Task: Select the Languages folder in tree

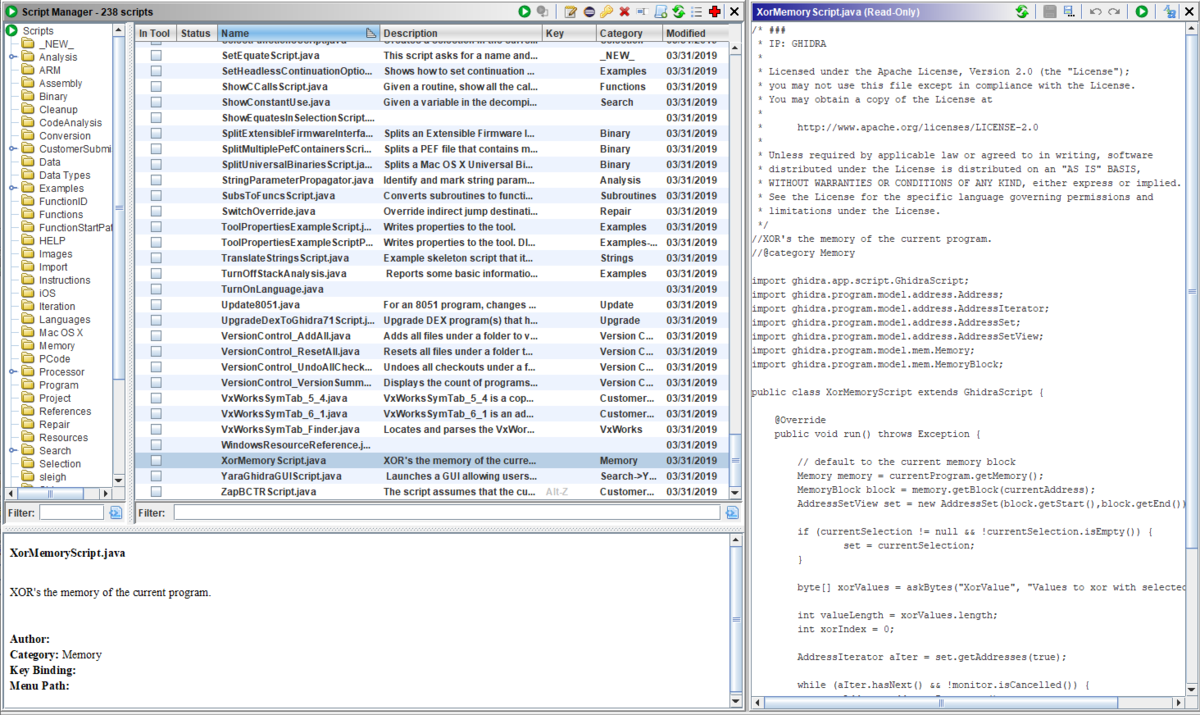Action: point(64,320)
